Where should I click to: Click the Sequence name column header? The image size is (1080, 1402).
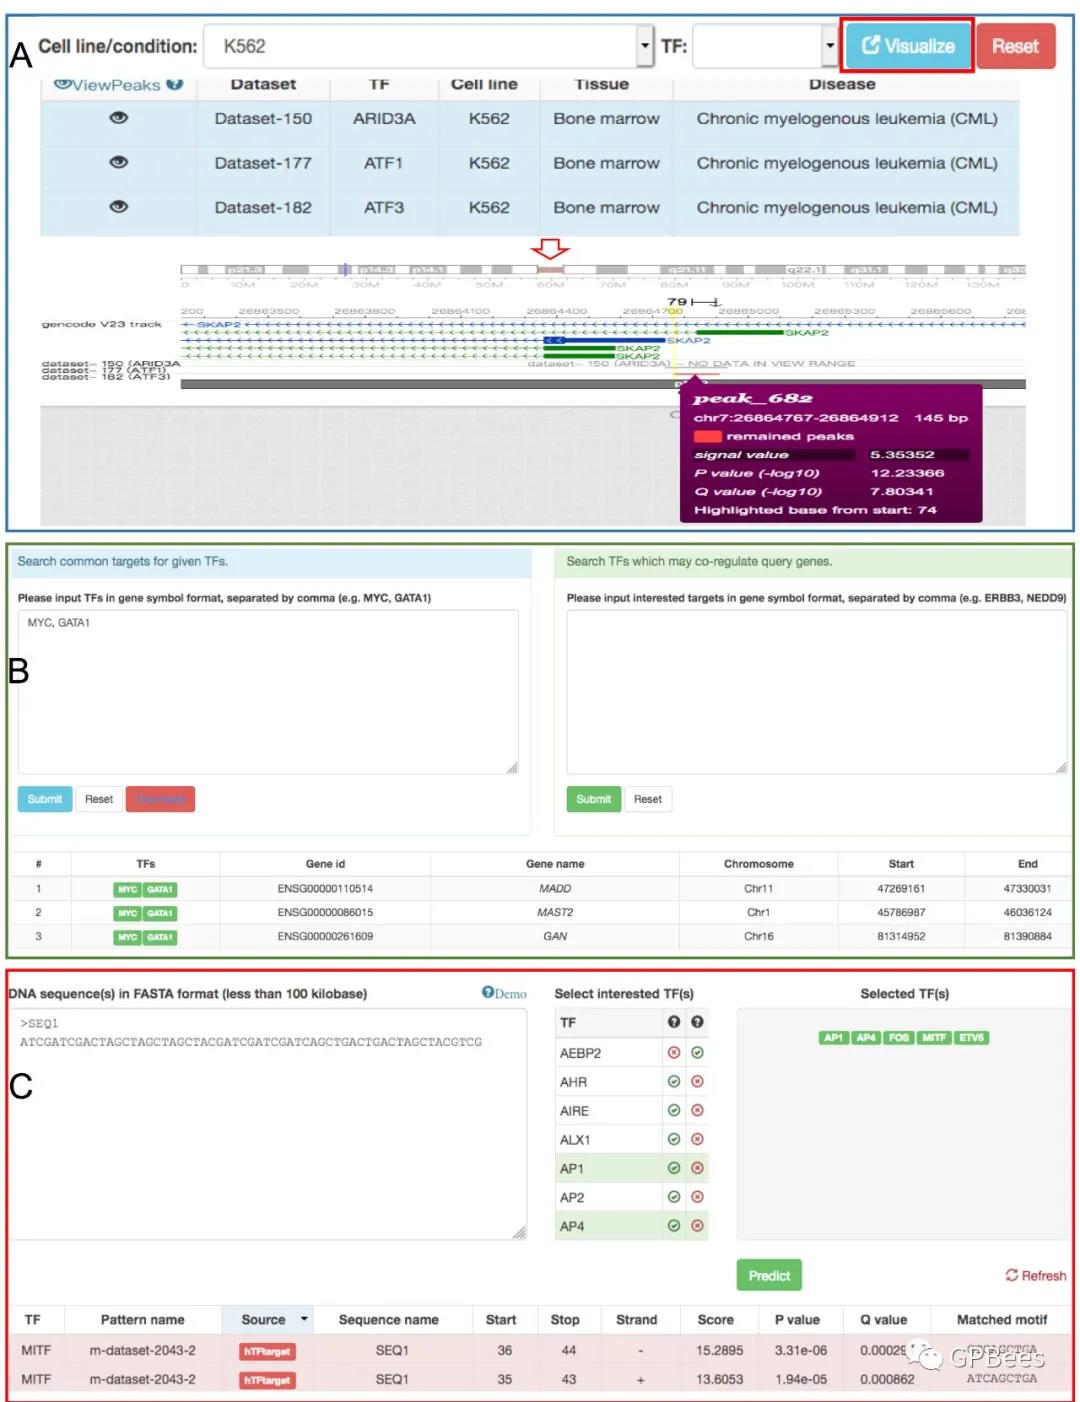coord(388,1319)
